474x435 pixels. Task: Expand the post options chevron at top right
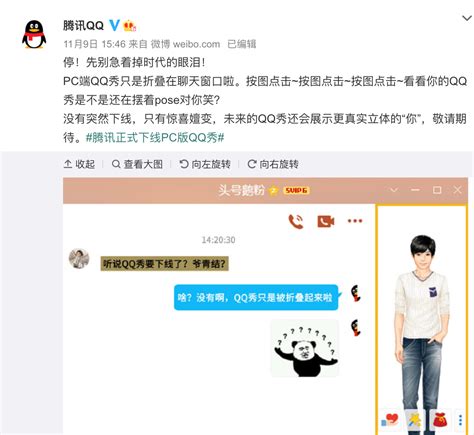[x=467, y=18]
